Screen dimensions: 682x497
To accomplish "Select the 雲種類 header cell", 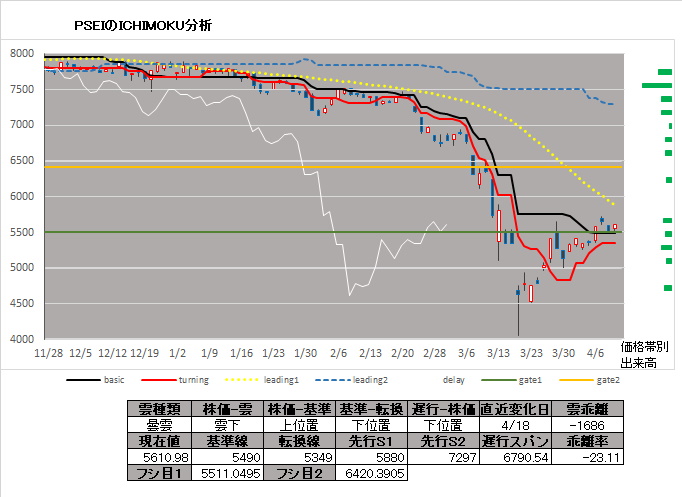I will pyautogui.click(x=160, y=409).
